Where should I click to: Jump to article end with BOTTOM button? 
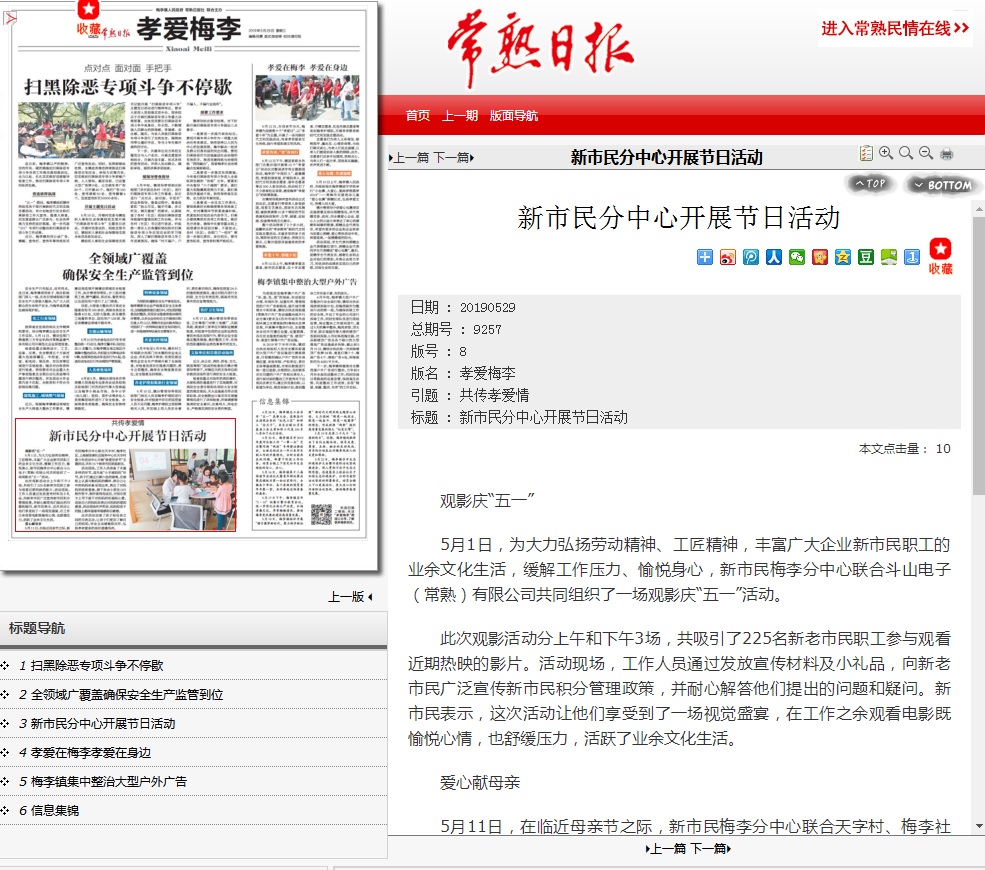click(943, 185)
